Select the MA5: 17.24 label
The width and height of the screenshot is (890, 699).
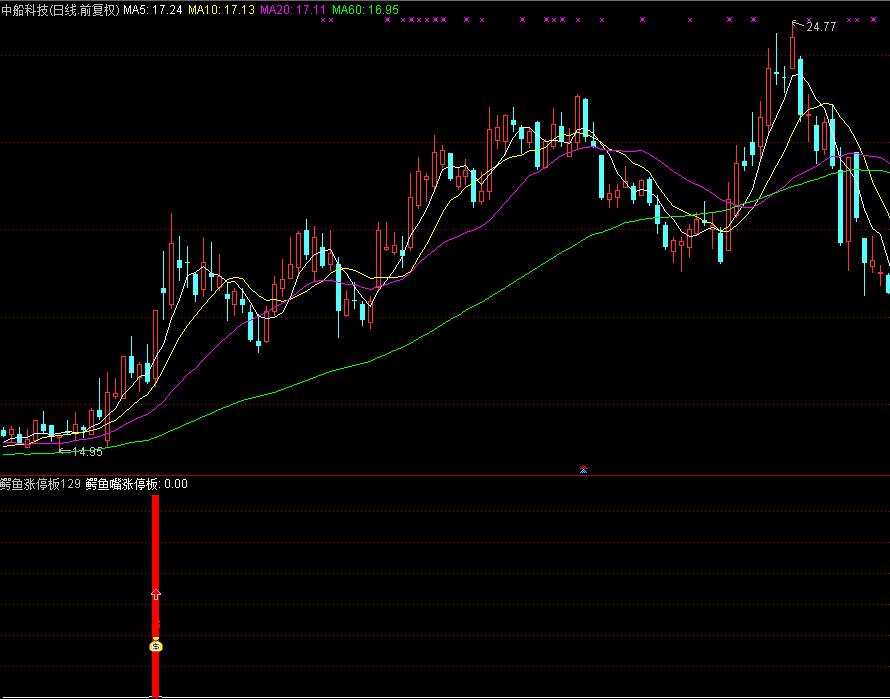point(153,10)
